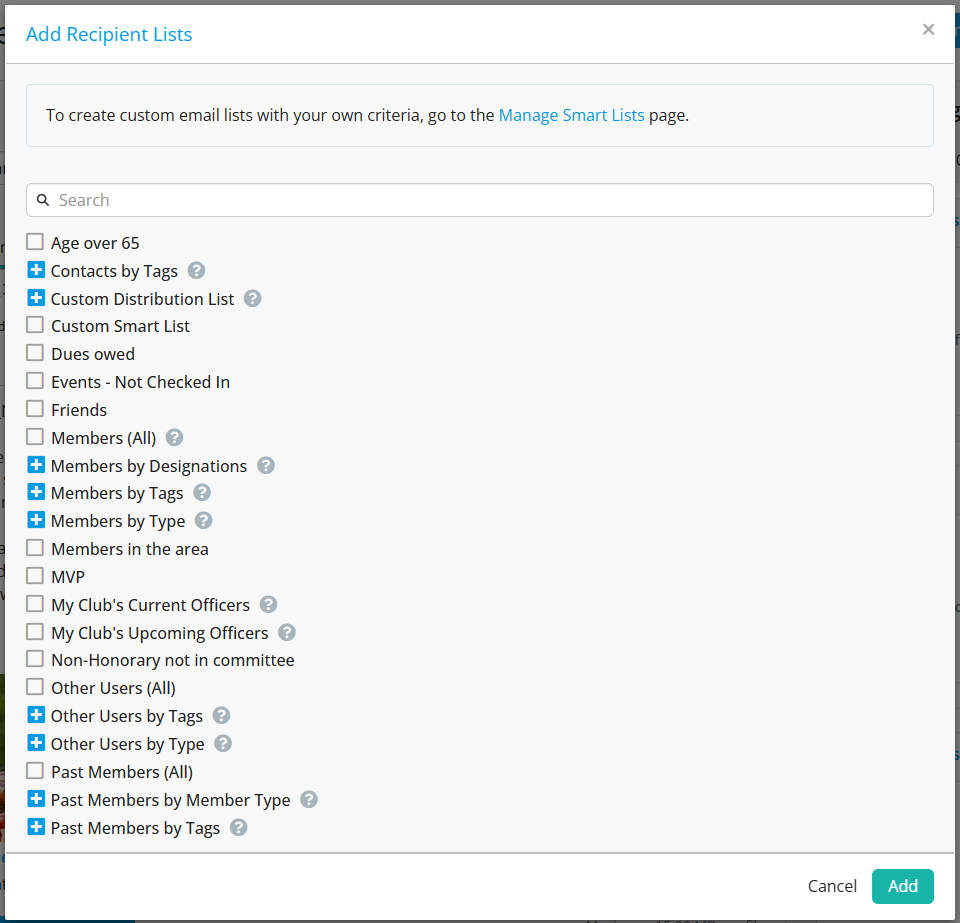This screenshot has width=960, height=923.
Task: Show help for My Club's Current Officers
Action: pos(268,605)
